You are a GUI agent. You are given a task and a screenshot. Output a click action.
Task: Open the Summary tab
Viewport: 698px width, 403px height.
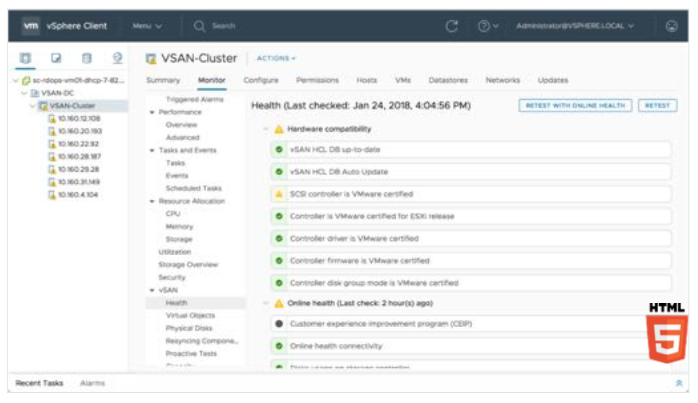pos(163,80)
